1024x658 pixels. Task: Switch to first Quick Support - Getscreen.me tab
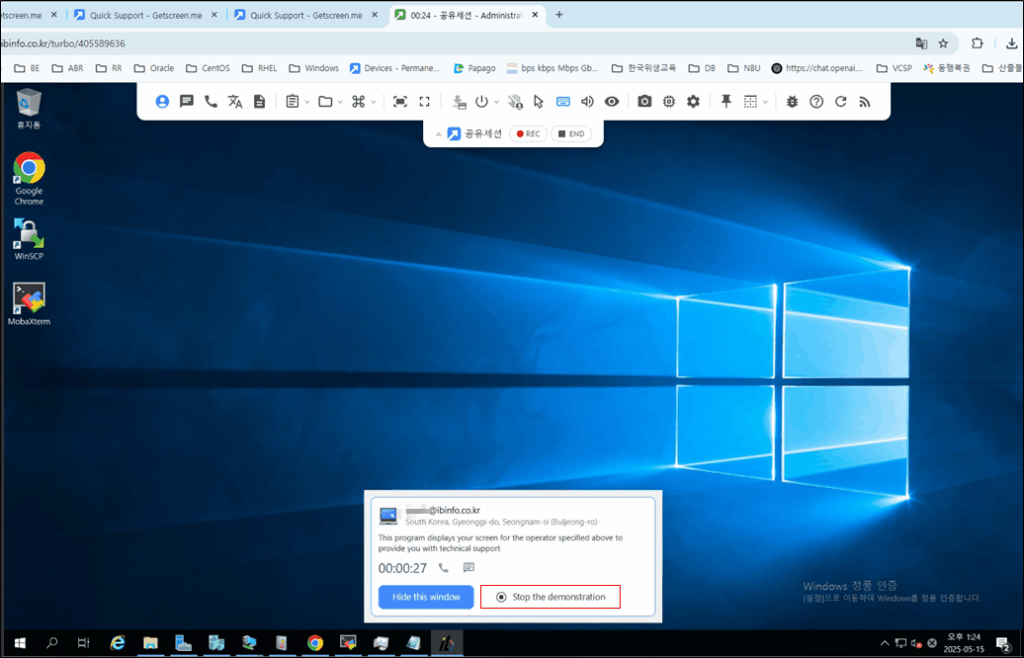[x=146, y=15]
